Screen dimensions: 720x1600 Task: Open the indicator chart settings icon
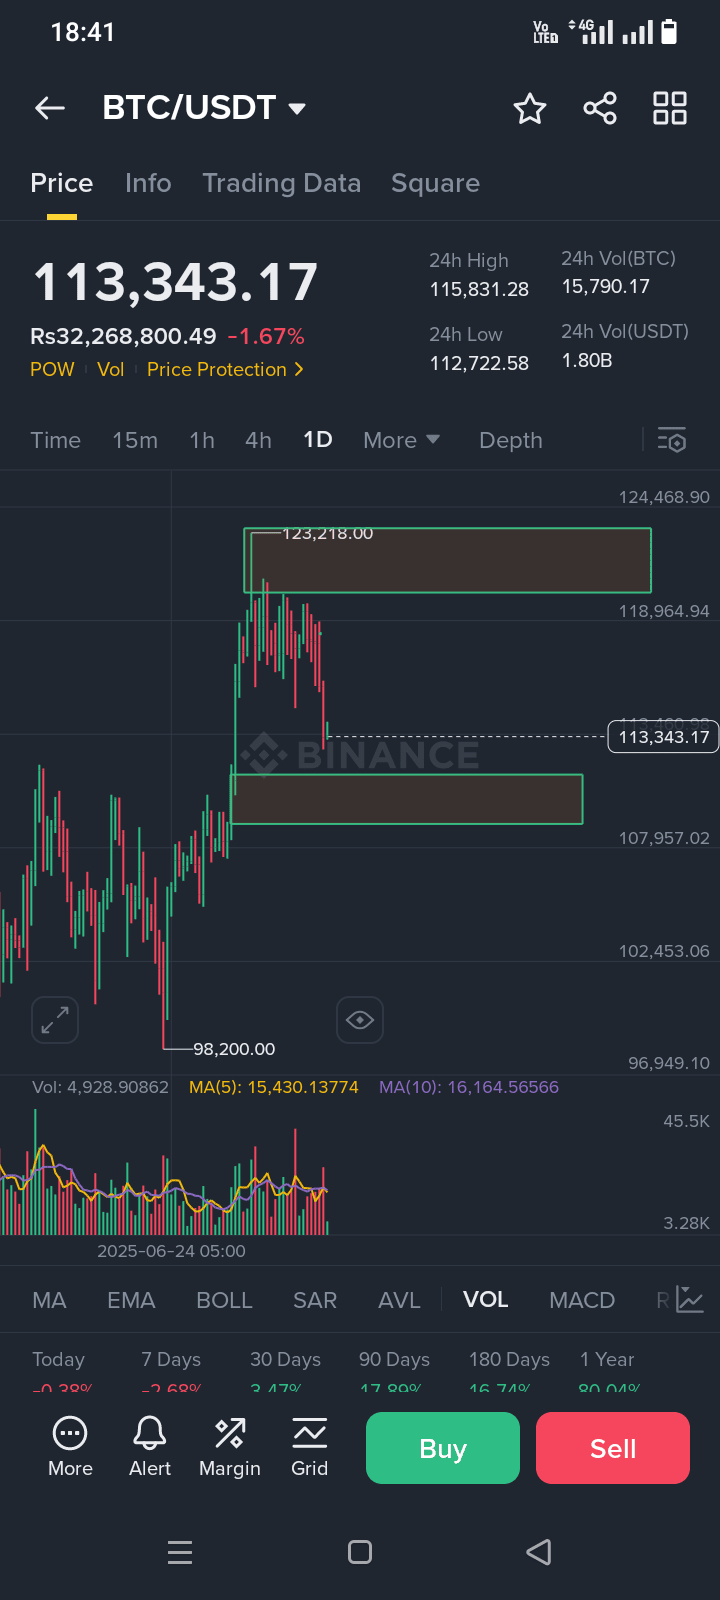(691, 1300)
